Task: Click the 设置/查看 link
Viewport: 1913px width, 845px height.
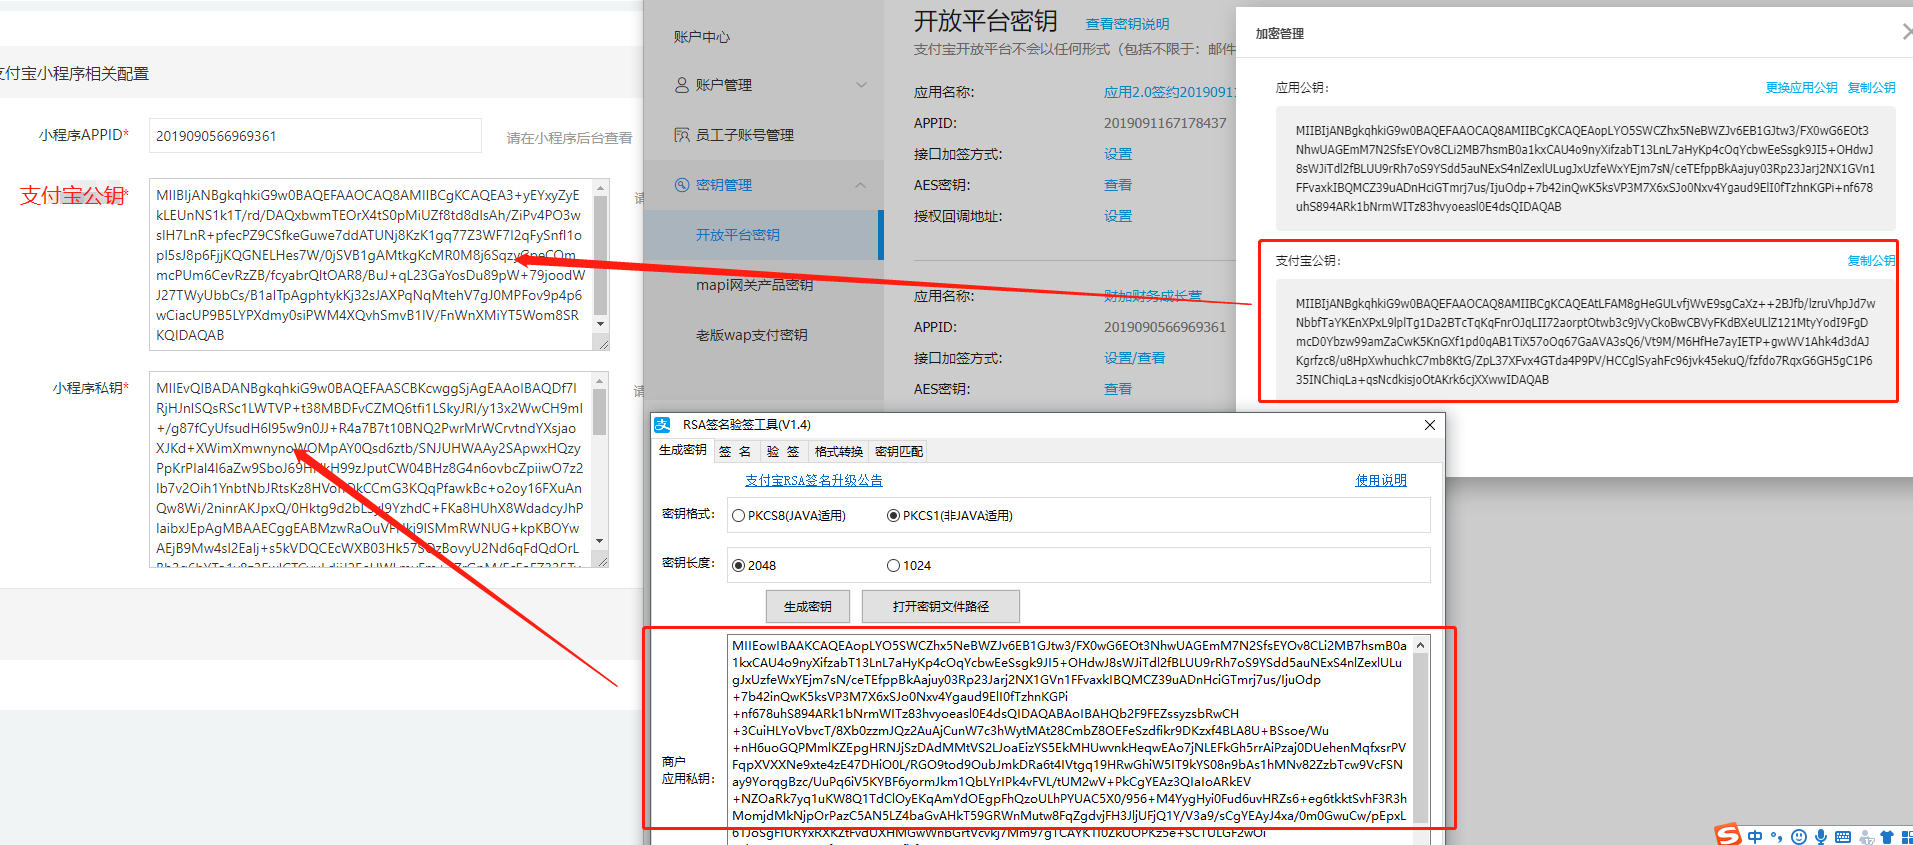Action: pos(1134,358)
